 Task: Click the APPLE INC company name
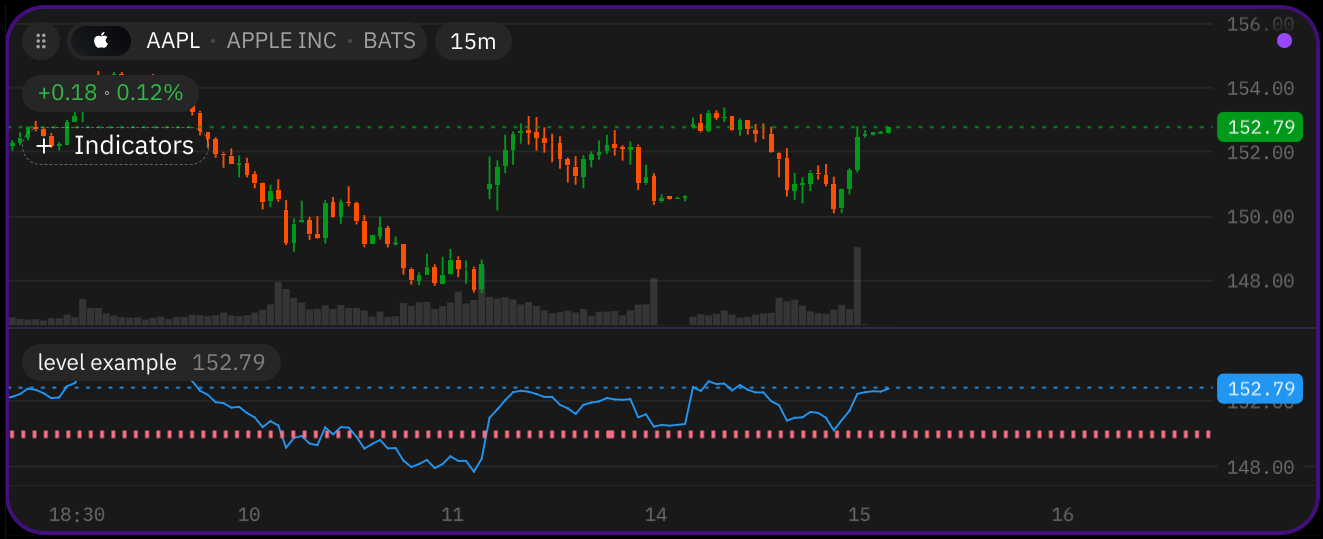282,41
